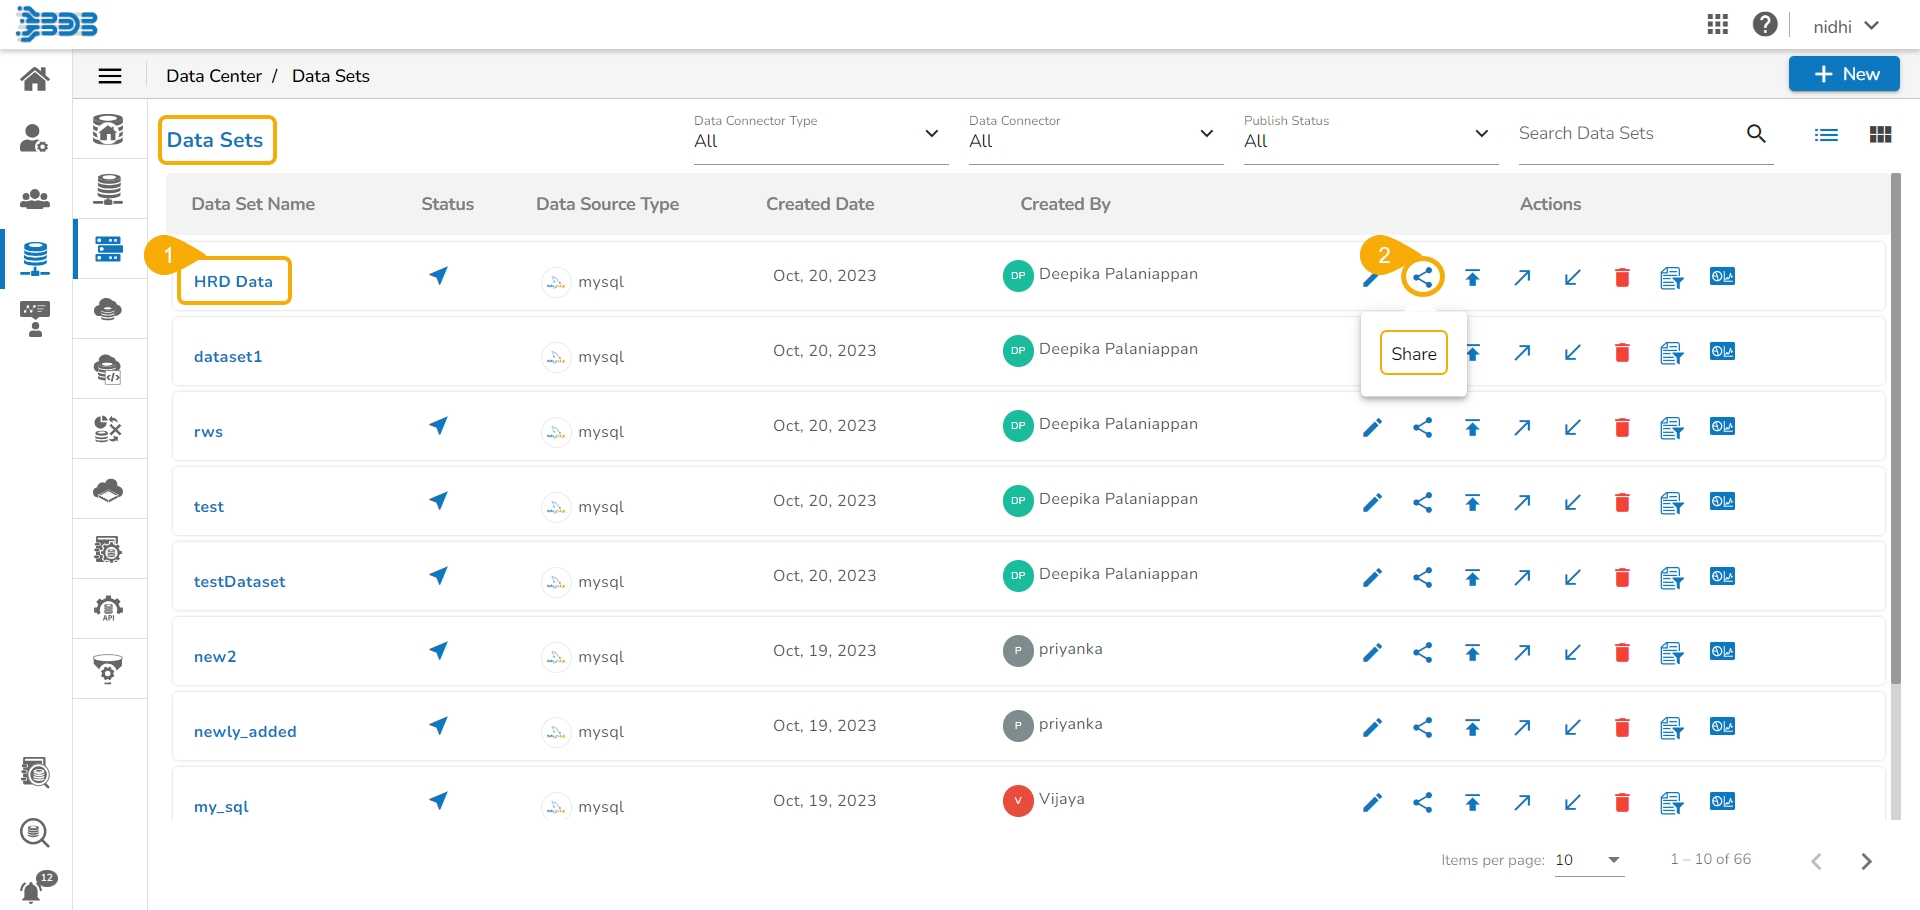The width and height of the screenshot is (1920, 910).
Task: Open the nidhi user menu
Action: tap(1845, 26)
